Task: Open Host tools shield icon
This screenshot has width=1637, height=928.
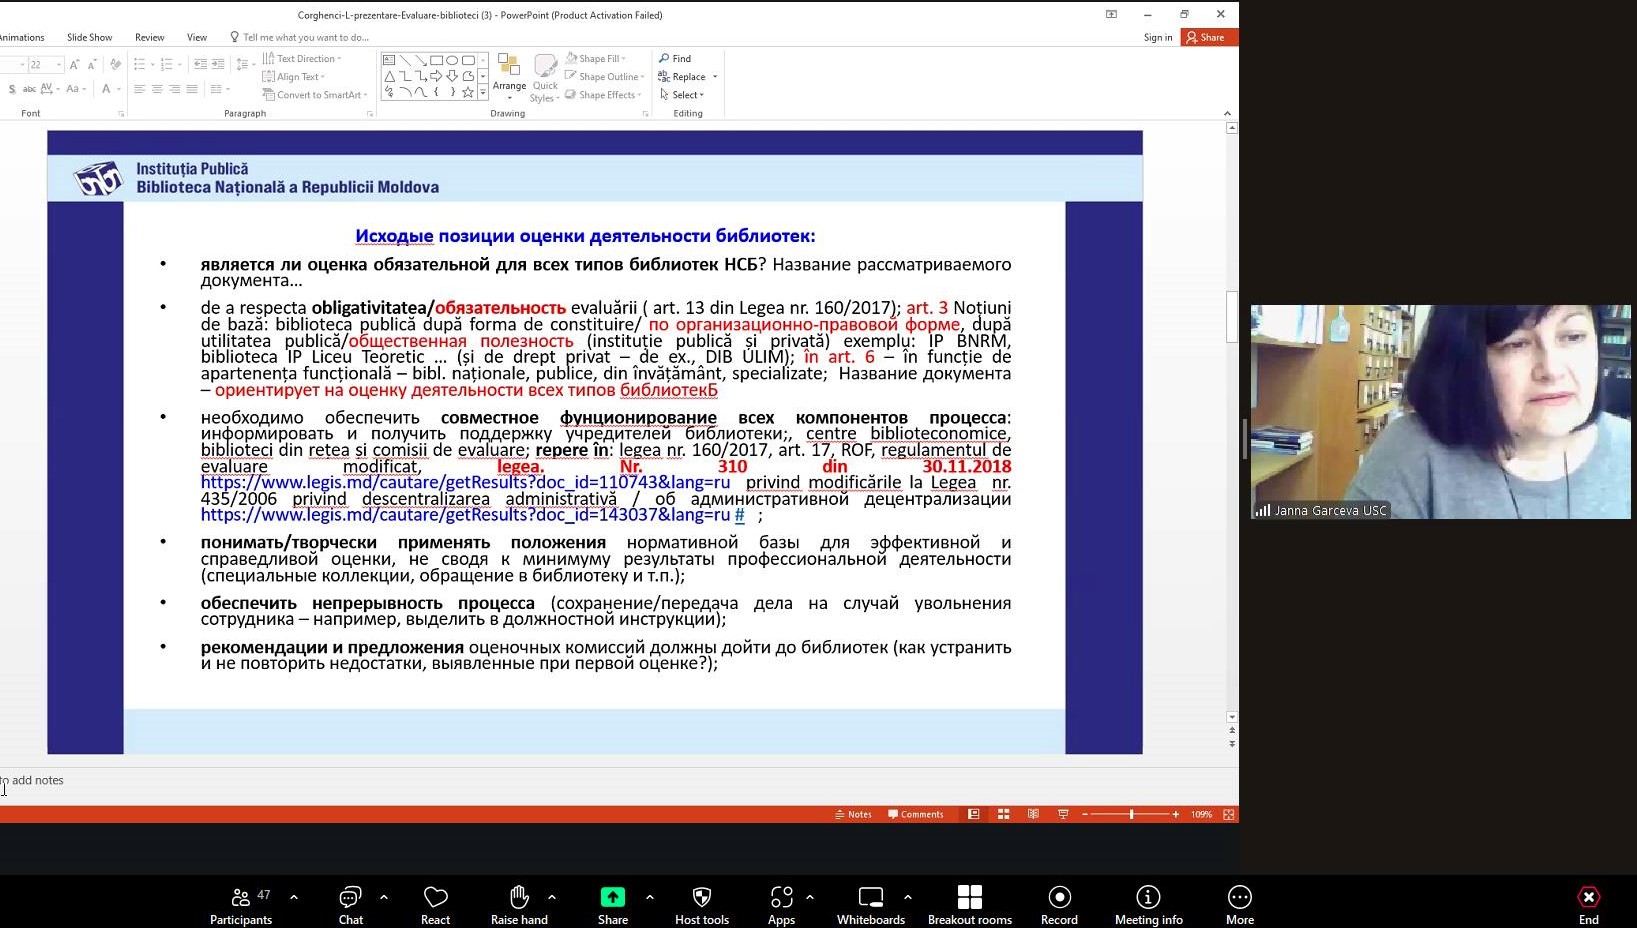Action: click(x=701, y=897)
